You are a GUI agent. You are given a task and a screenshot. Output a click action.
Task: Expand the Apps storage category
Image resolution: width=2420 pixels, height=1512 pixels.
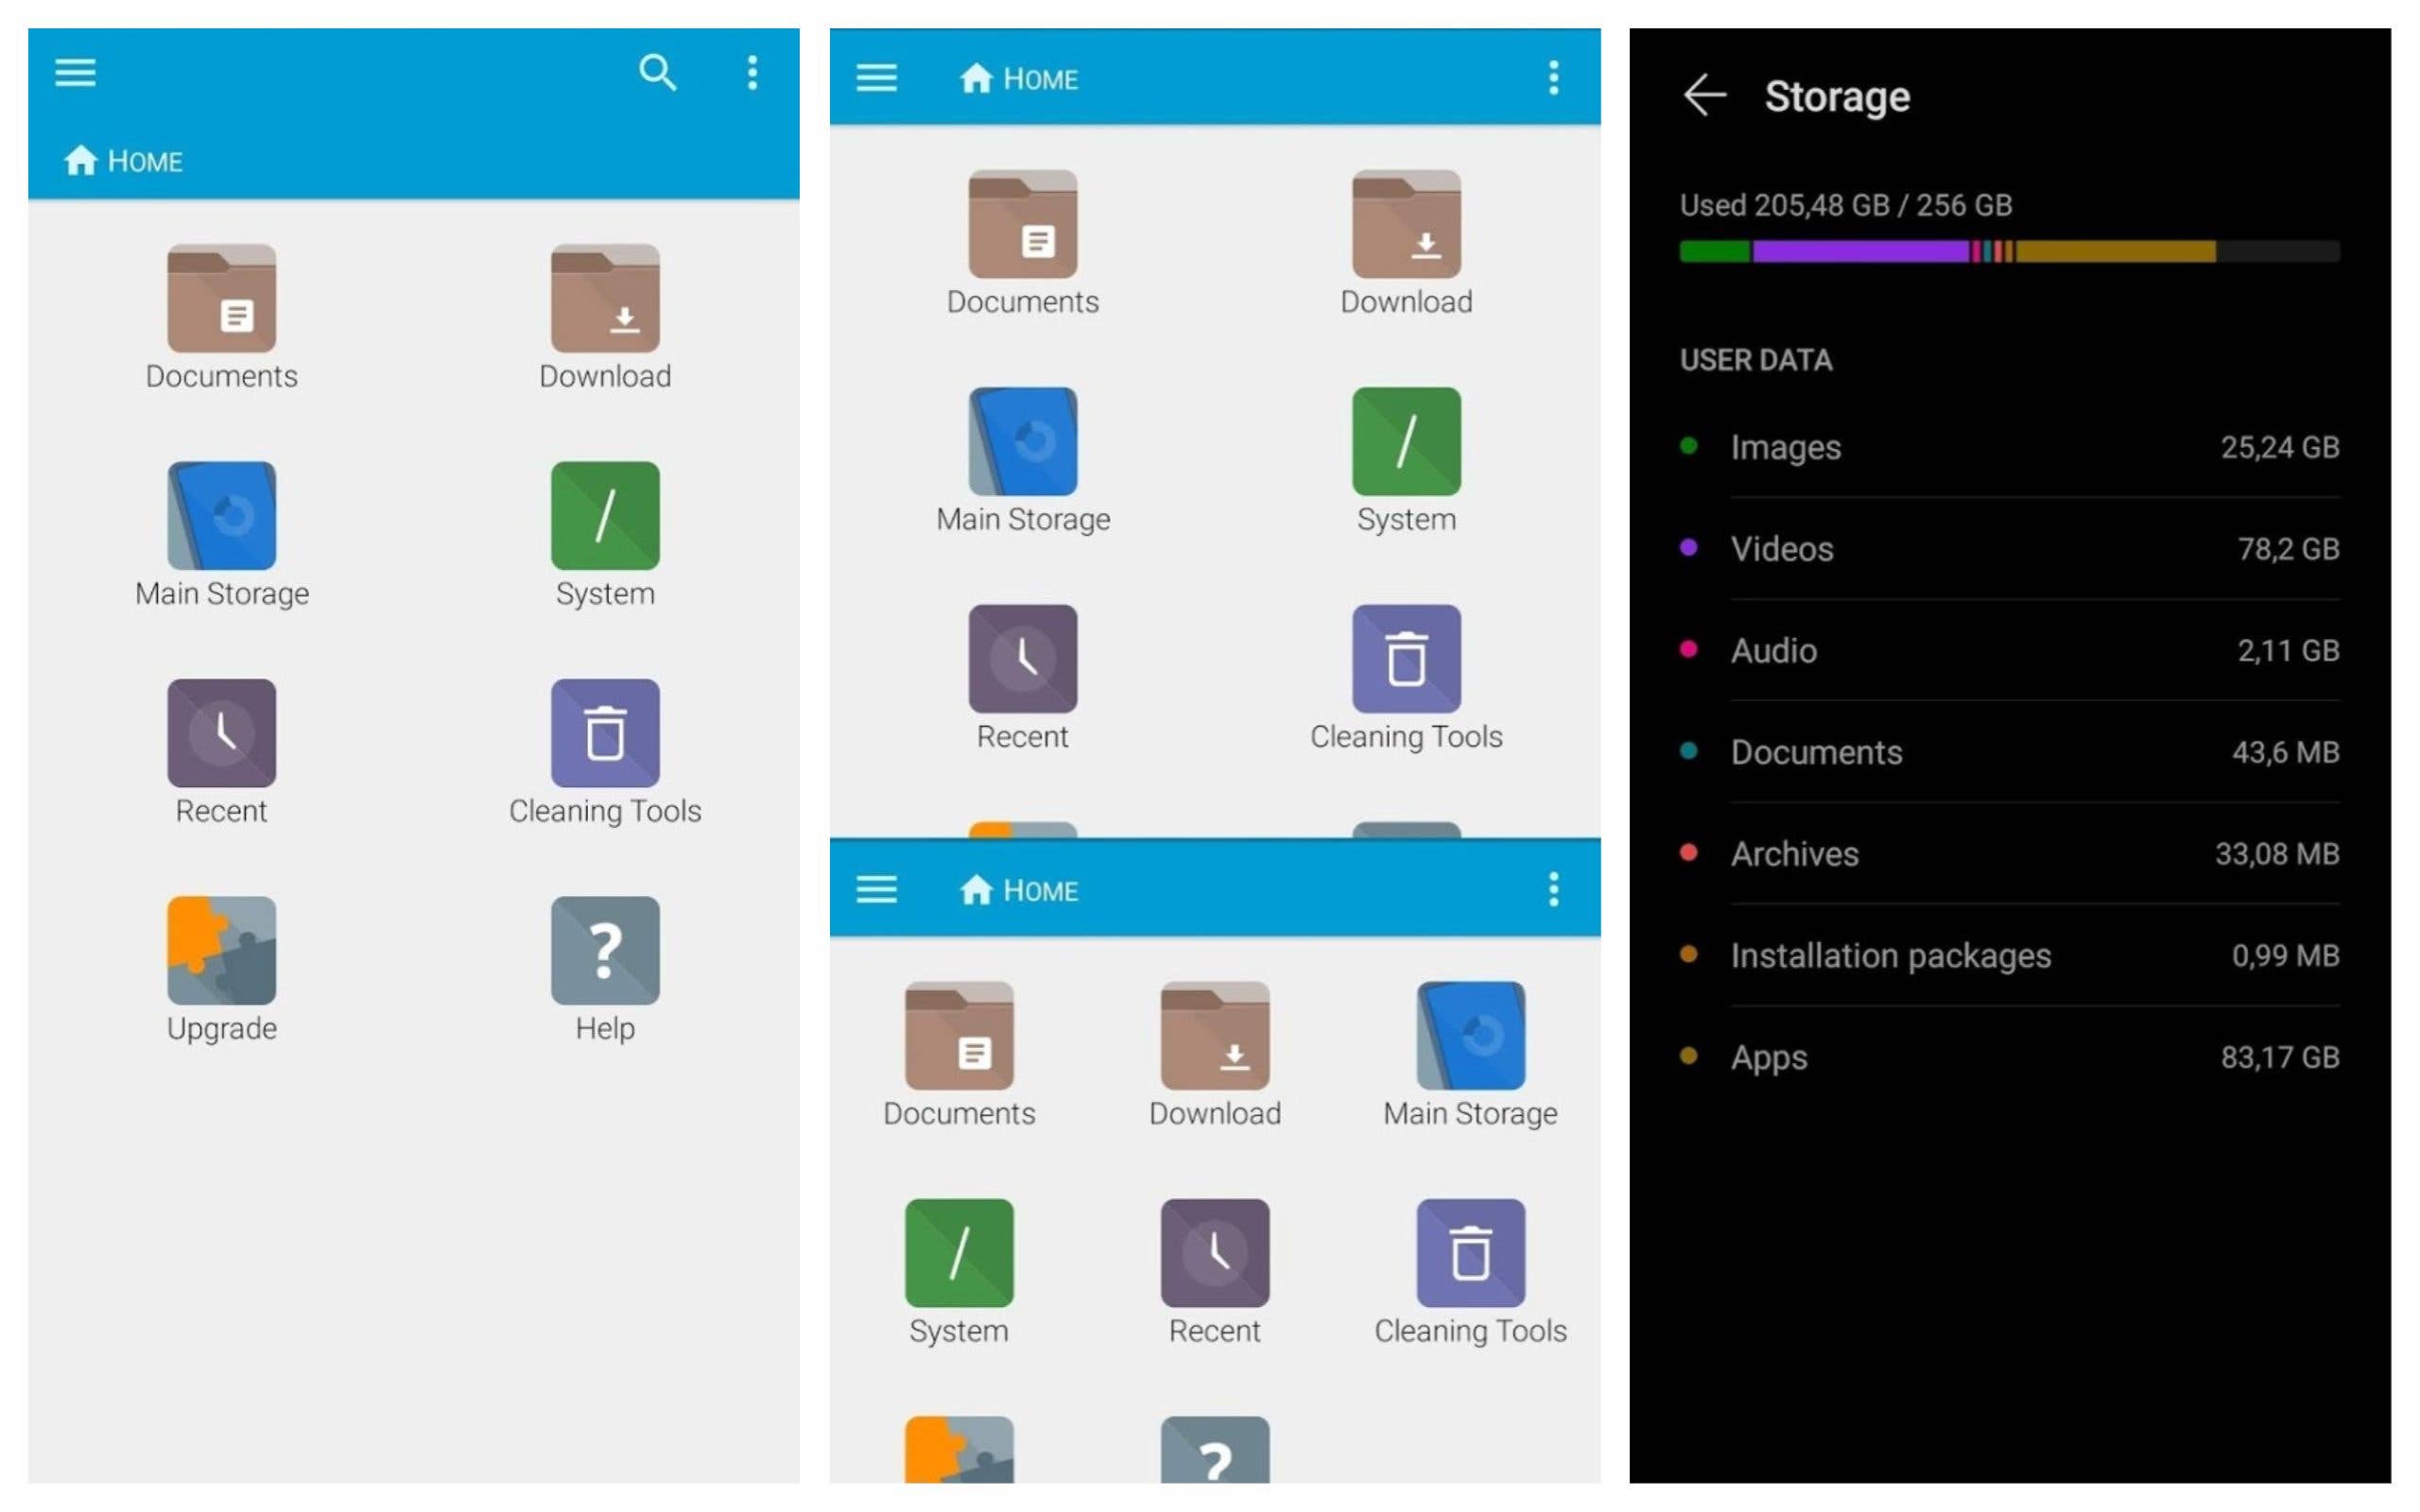[1768, 1057]
